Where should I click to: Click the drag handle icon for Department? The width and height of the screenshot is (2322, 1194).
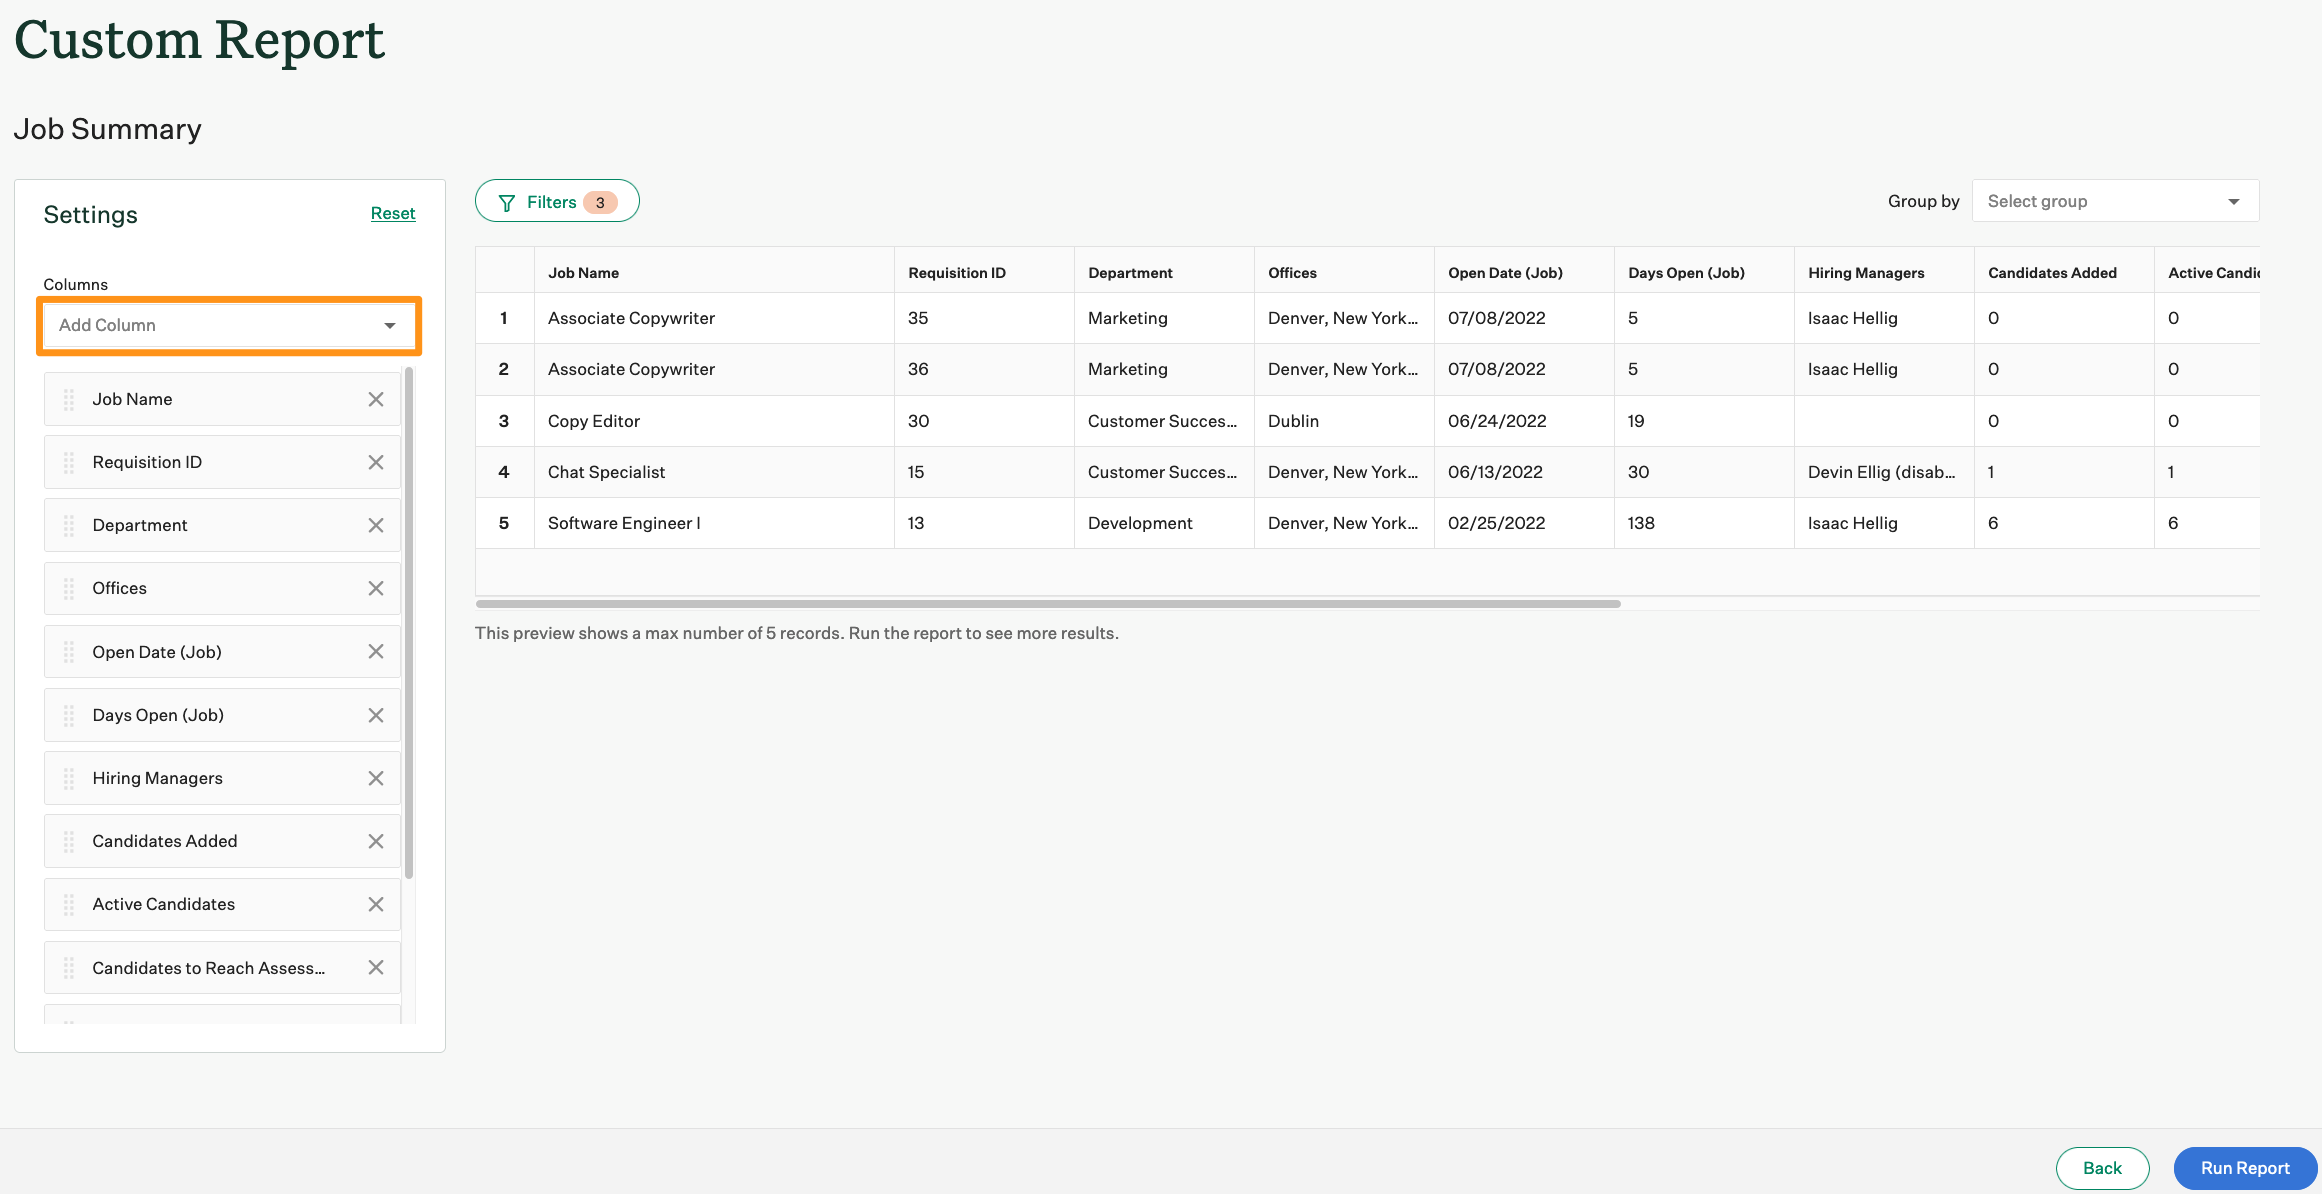70,525
